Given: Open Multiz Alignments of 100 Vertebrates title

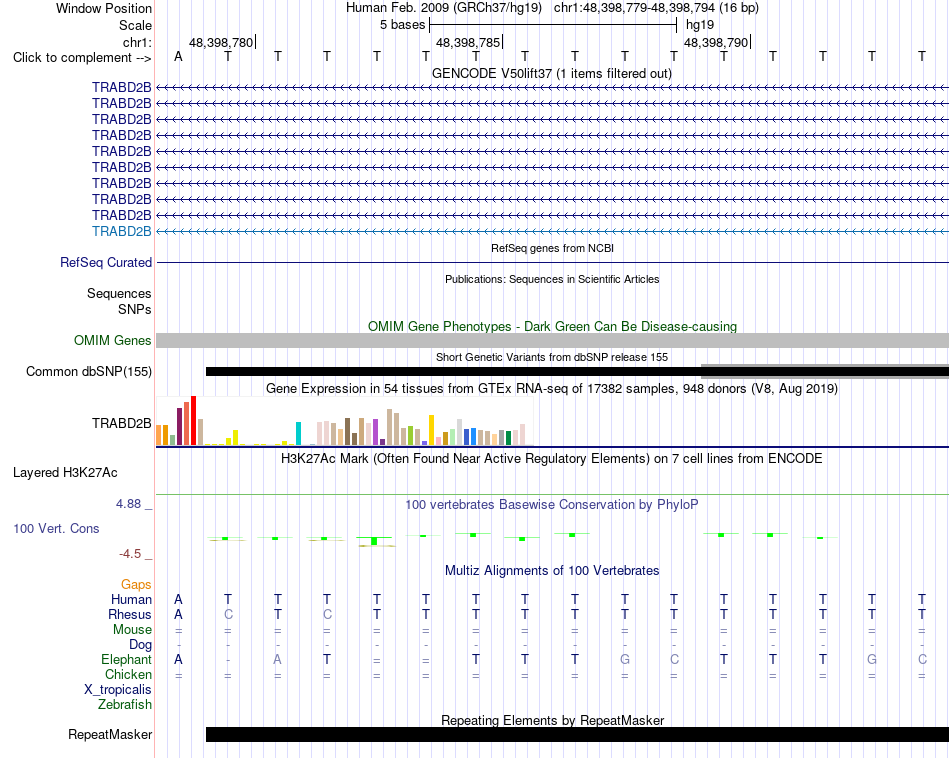Looking at the screenshot, I should [x=552, y=570].
